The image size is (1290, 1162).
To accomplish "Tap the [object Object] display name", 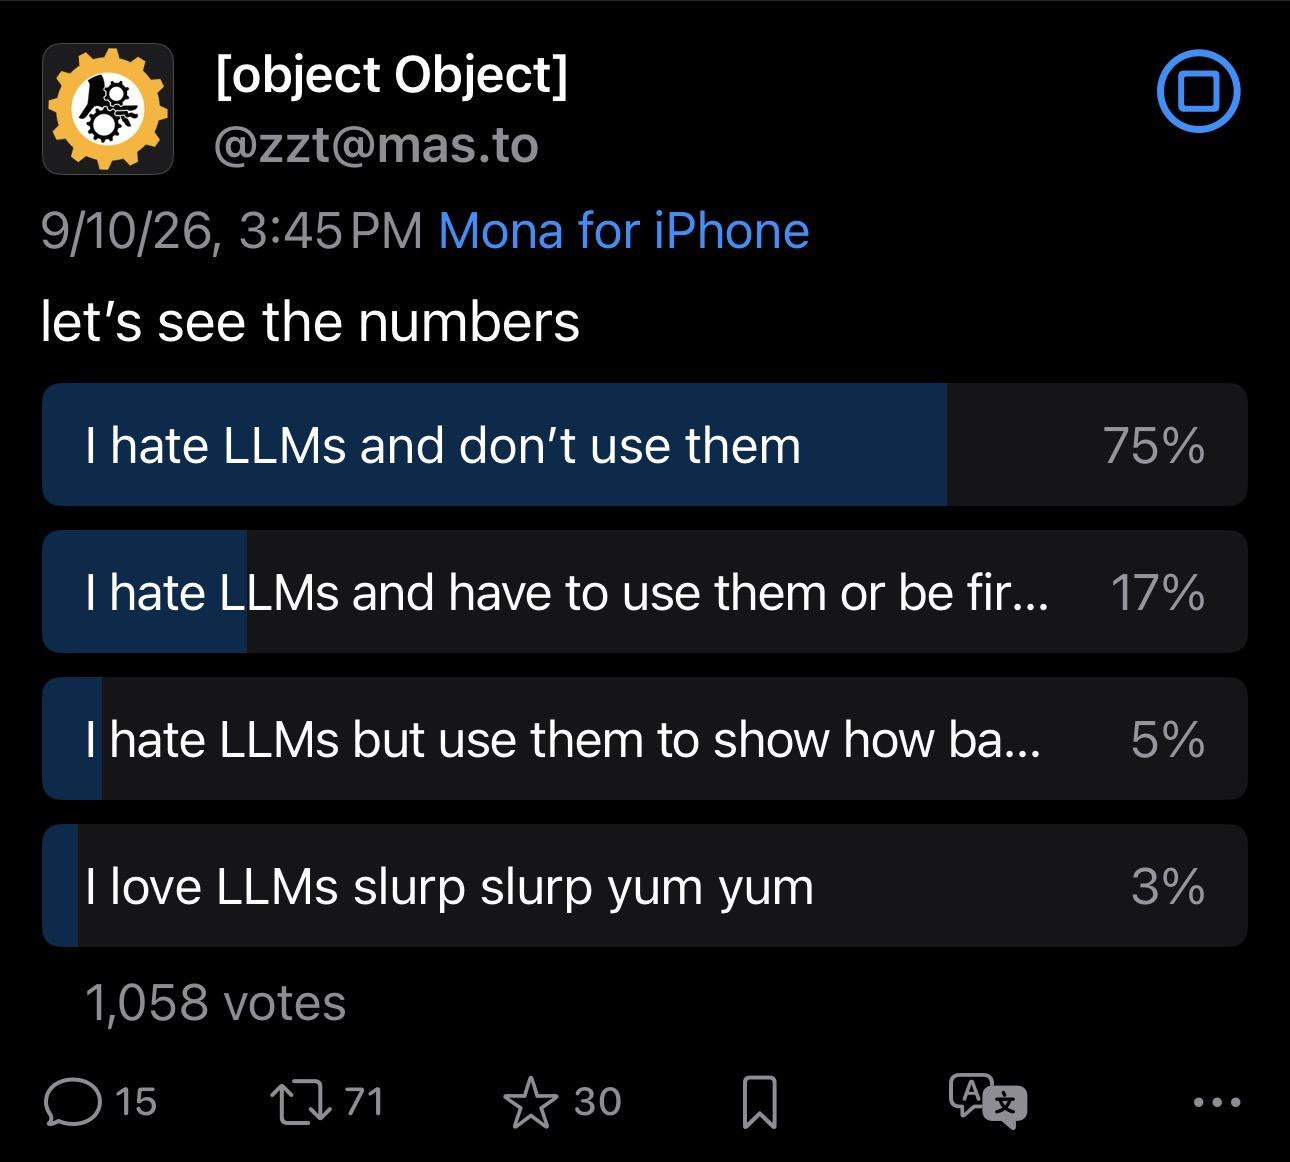I will pos(392,76).
